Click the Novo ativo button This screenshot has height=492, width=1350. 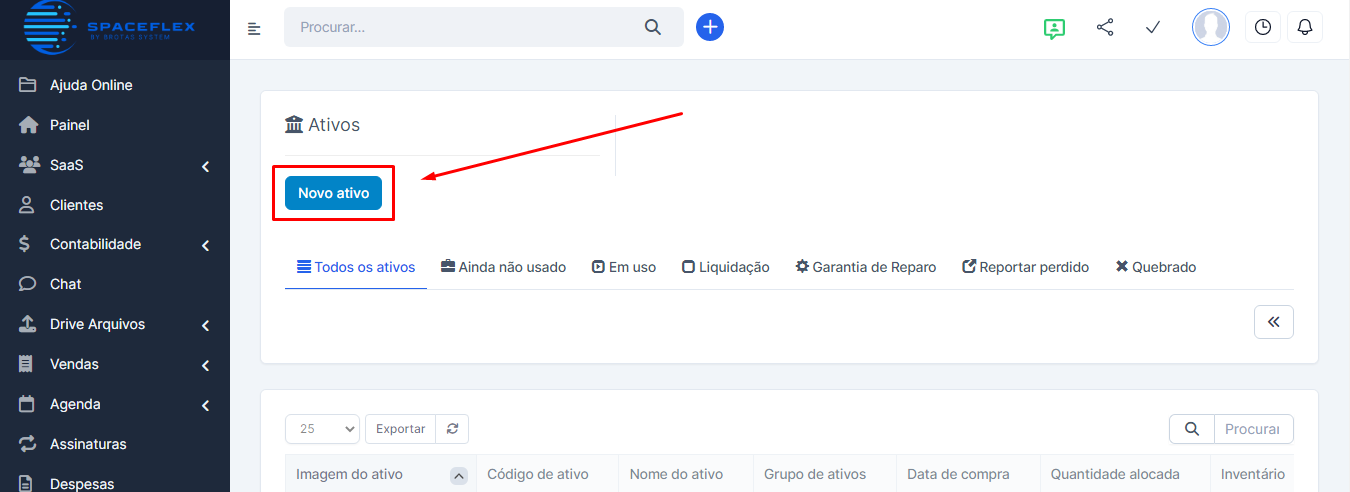(333, 193)
